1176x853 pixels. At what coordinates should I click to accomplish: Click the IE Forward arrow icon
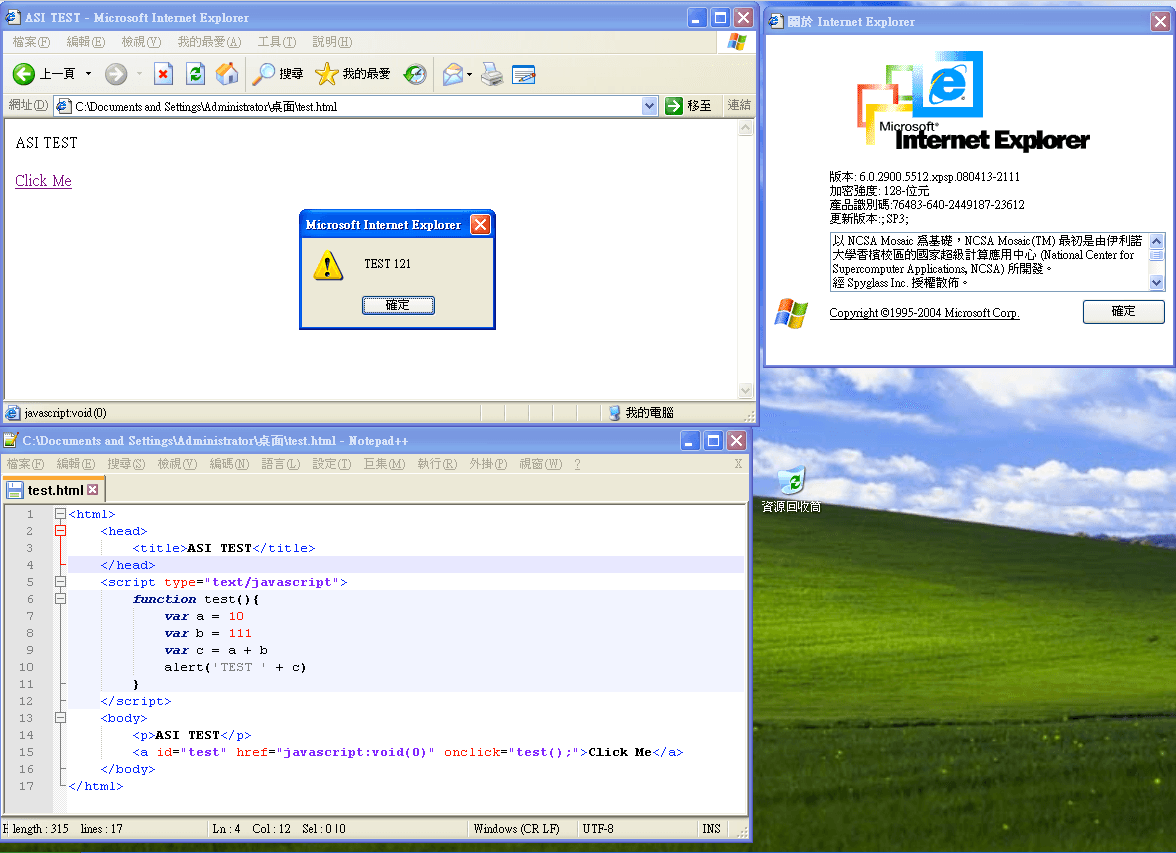coord(116,74)
